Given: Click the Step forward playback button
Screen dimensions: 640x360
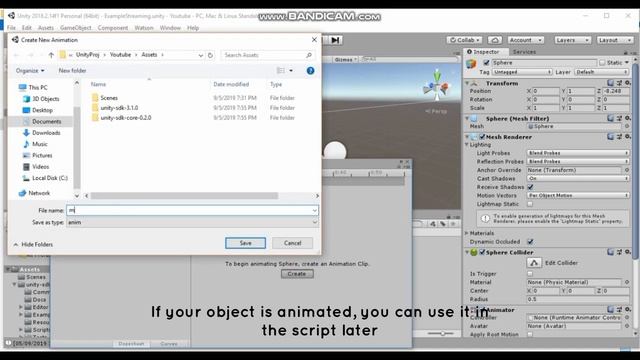Looking at the screenshot, I should 335,40.
